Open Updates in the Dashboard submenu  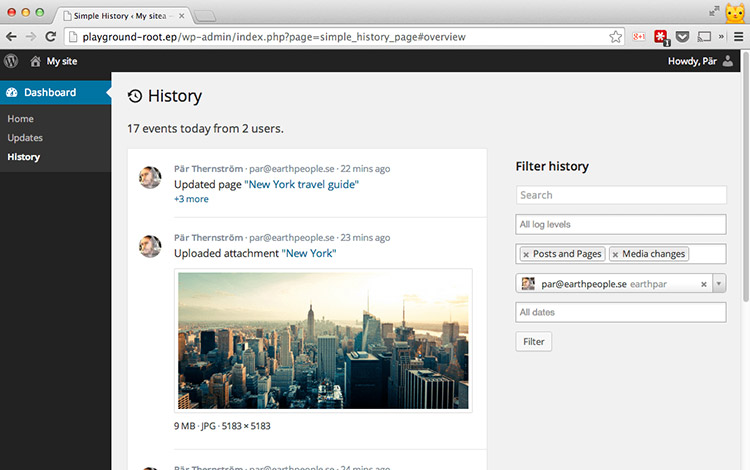[x=25, y=138]
